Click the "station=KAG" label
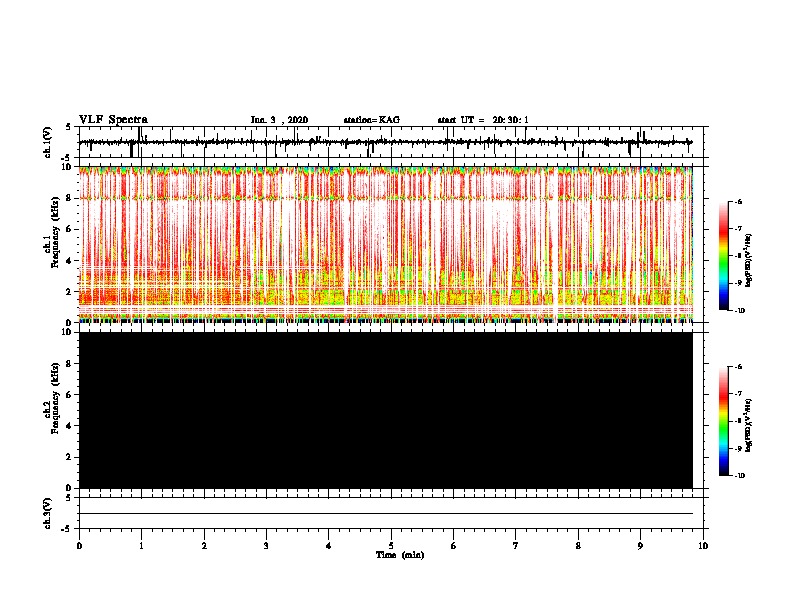792x612 pixels. tap(371, 120)
